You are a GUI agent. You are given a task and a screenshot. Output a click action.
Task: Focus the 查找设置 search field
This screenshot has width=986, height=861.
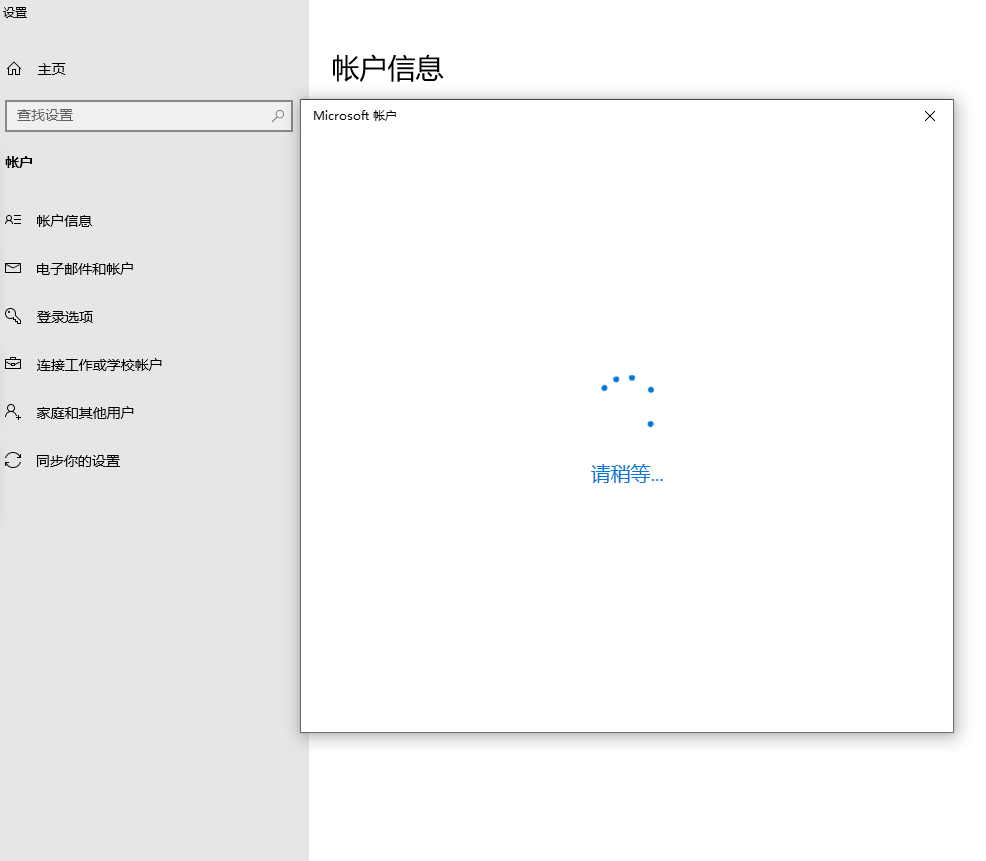[x=149, y=116]
